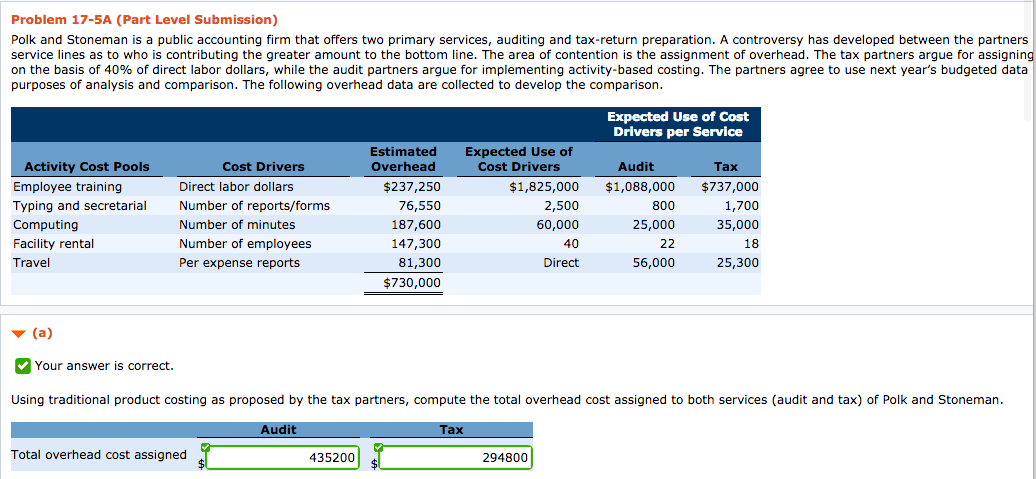Click the 25,000 Audit minutes value
Viewport: 1036px width, 479px height.
(x=654, y=225)
